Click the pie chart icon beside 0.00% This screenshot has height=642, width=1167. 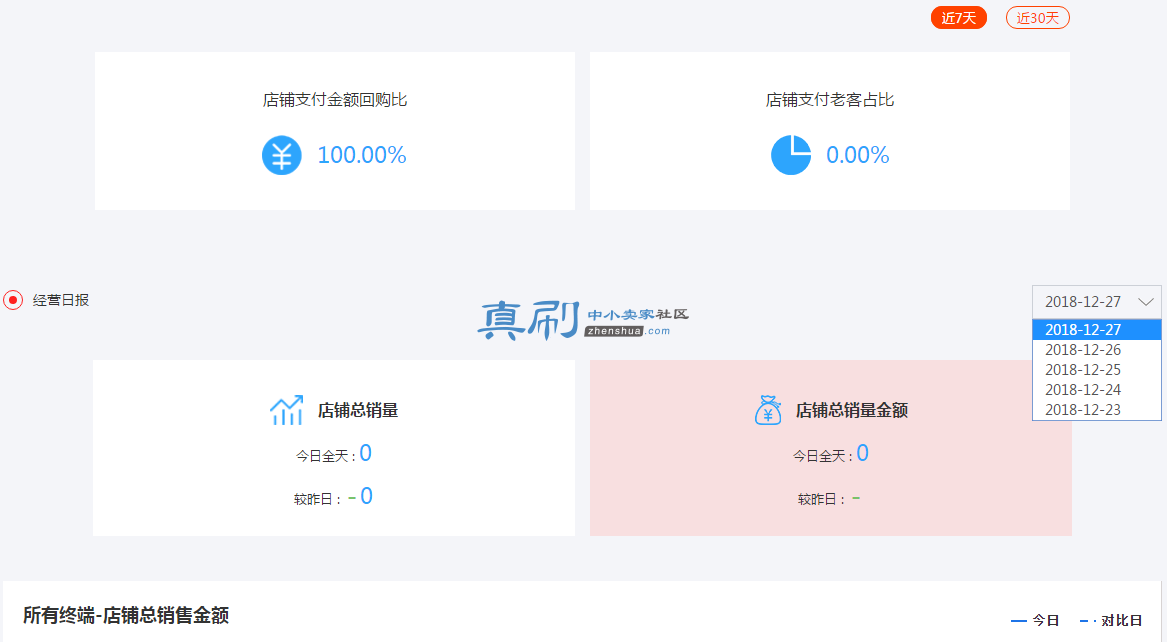(x=791, y=155)
